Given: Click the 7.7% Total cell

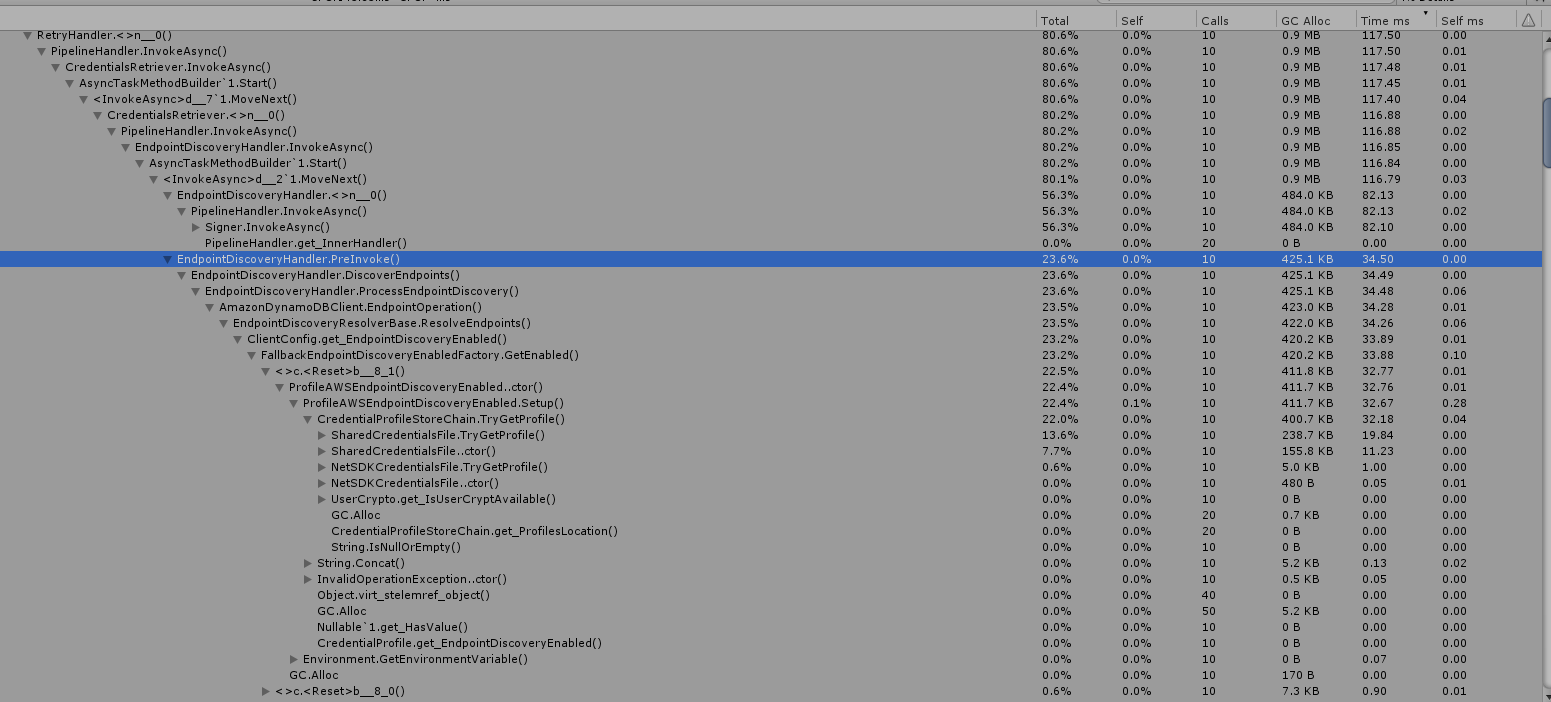Looking at the screenshot, I should 1056,451.
